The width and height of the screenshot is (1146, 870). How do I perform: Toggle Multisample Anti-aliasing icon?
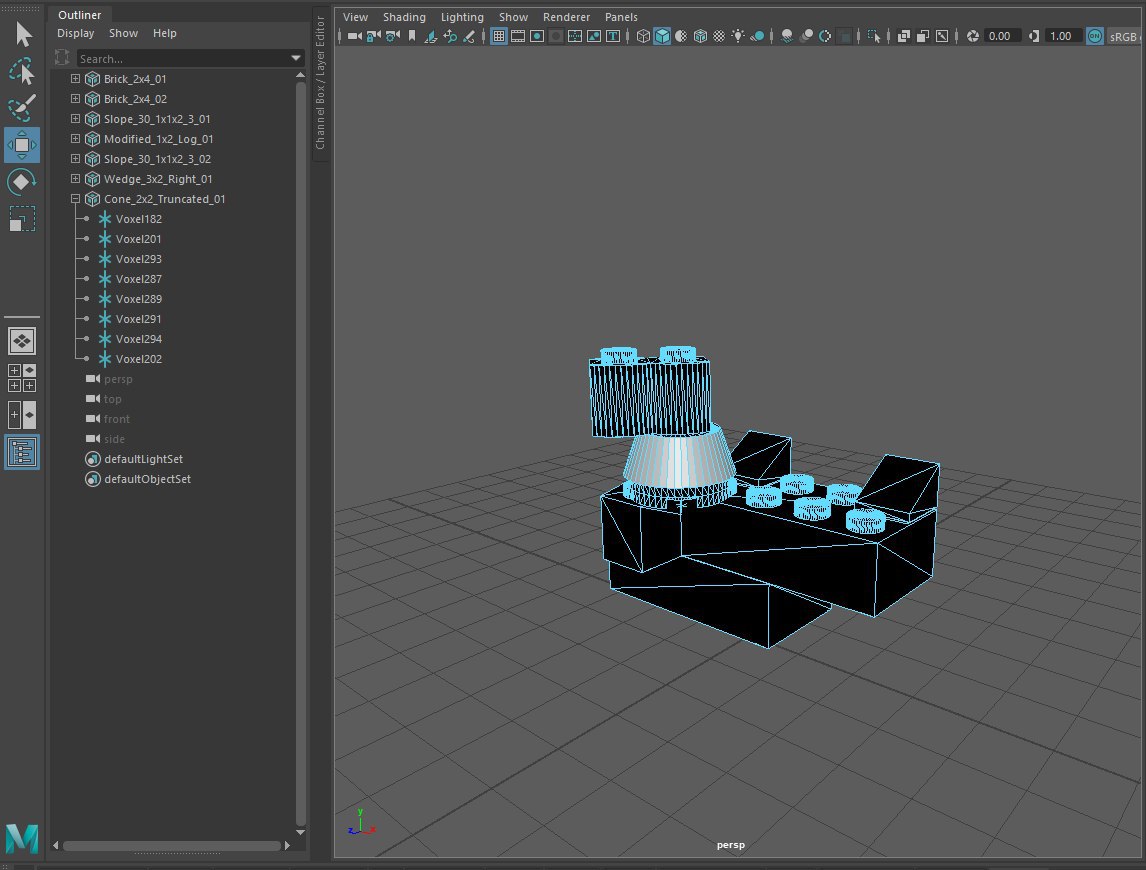825,36
